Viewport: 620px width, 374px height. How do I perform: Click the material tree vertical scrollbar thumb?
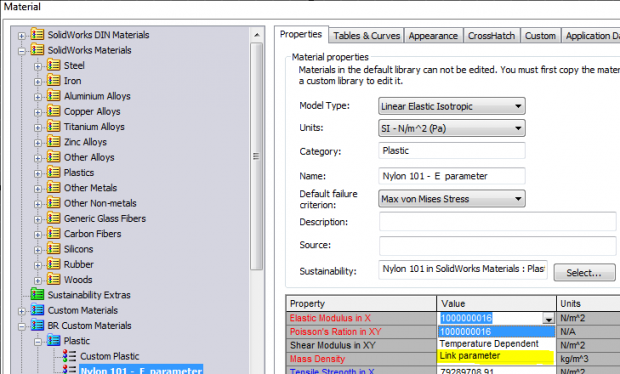[x=256, y=156]
